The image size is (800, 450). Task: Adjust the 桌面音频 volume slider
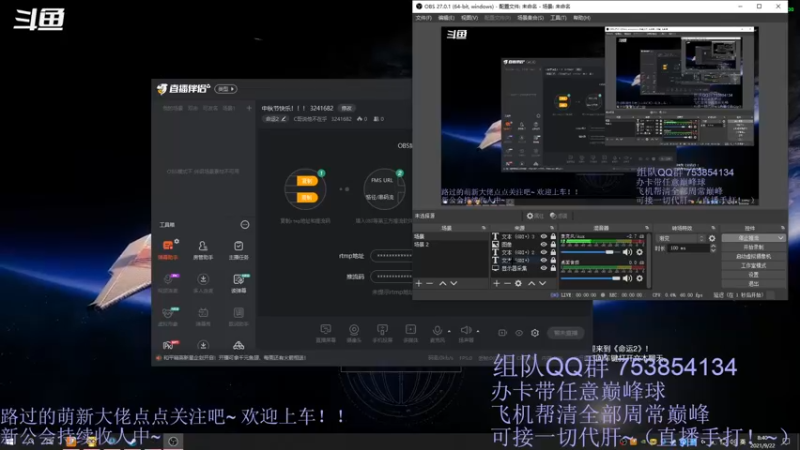(590, 278)
